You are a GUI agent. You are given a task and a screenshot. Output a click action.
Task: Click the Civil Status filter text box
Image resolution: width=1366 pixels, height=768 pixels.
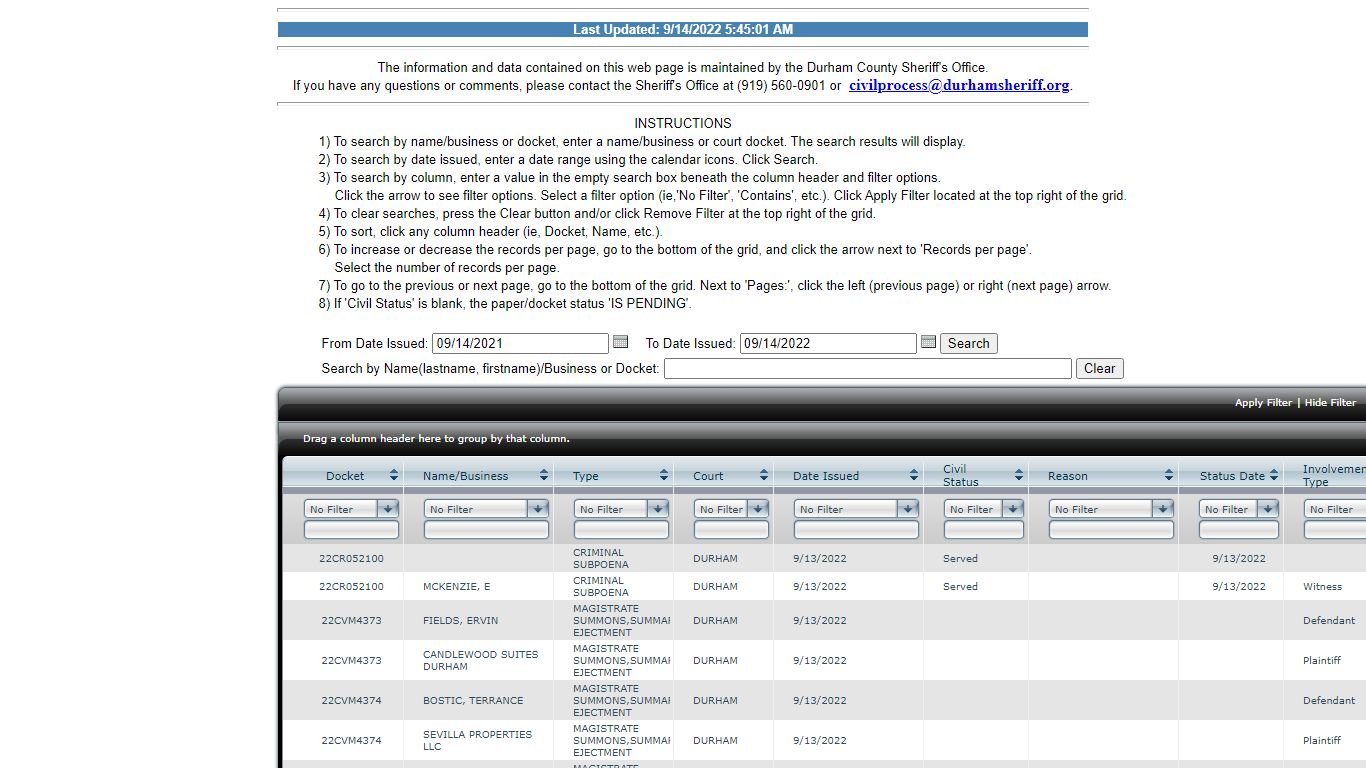984,530
